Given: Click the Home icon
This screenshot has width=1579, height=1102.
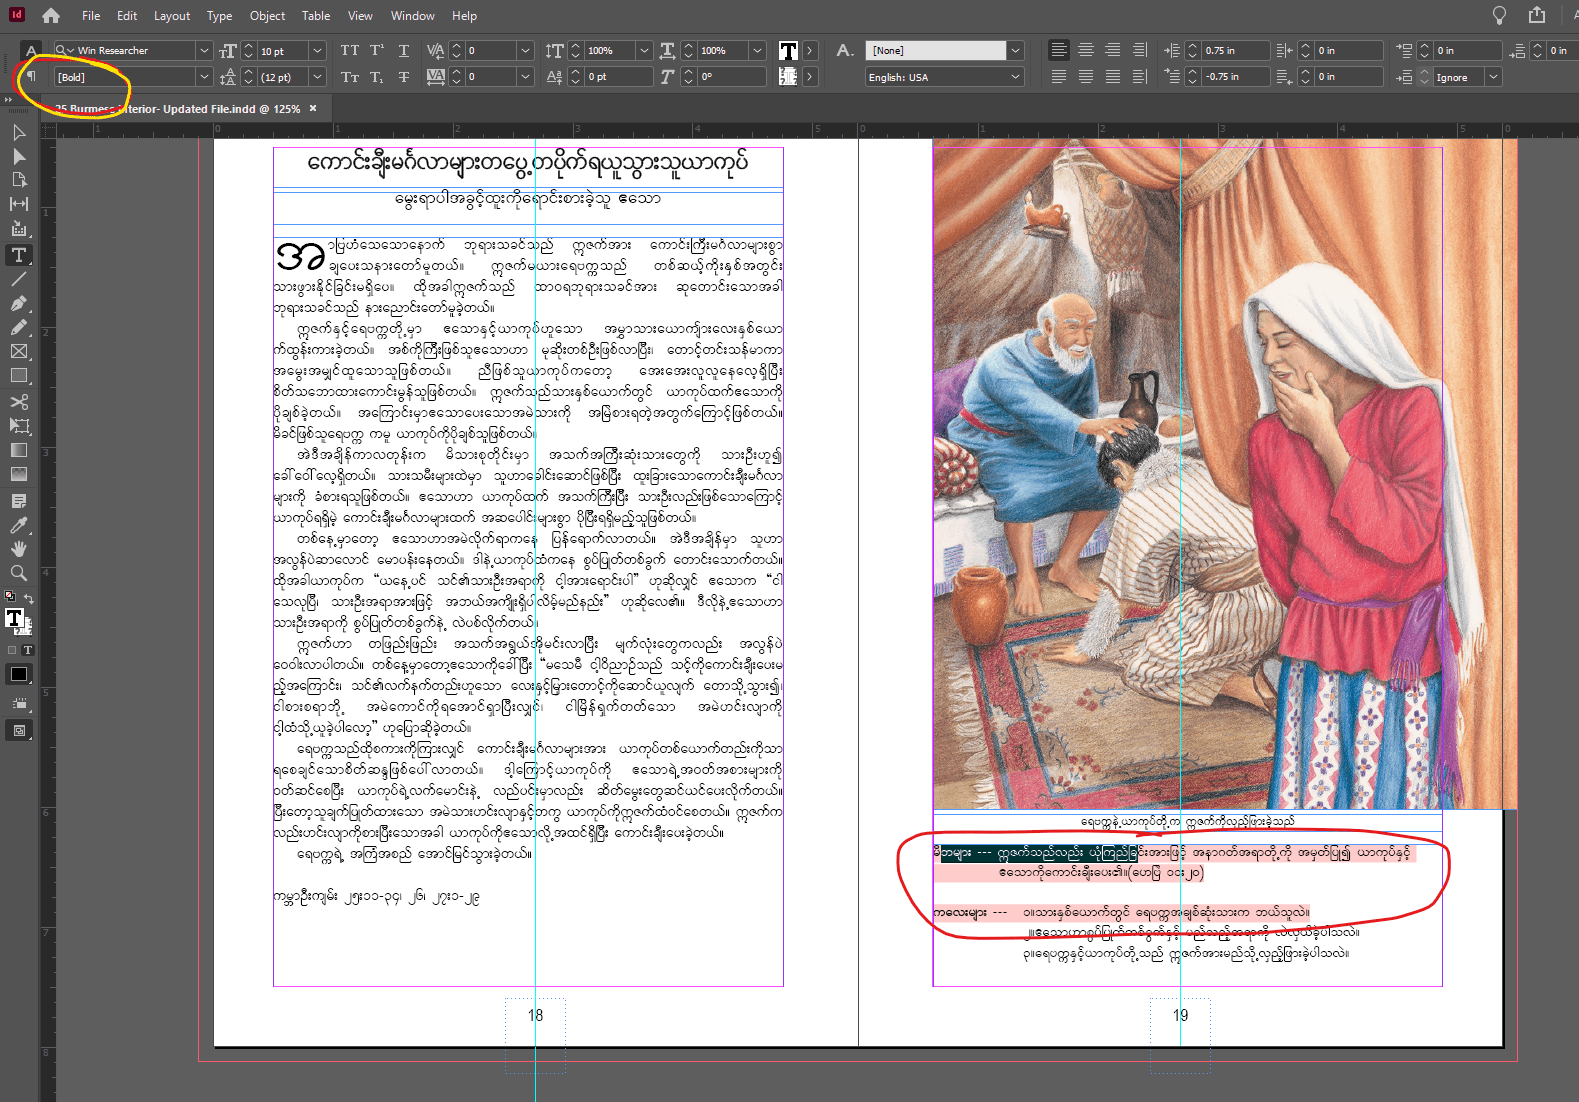Looking at the screenshot, I should (50, 15).
